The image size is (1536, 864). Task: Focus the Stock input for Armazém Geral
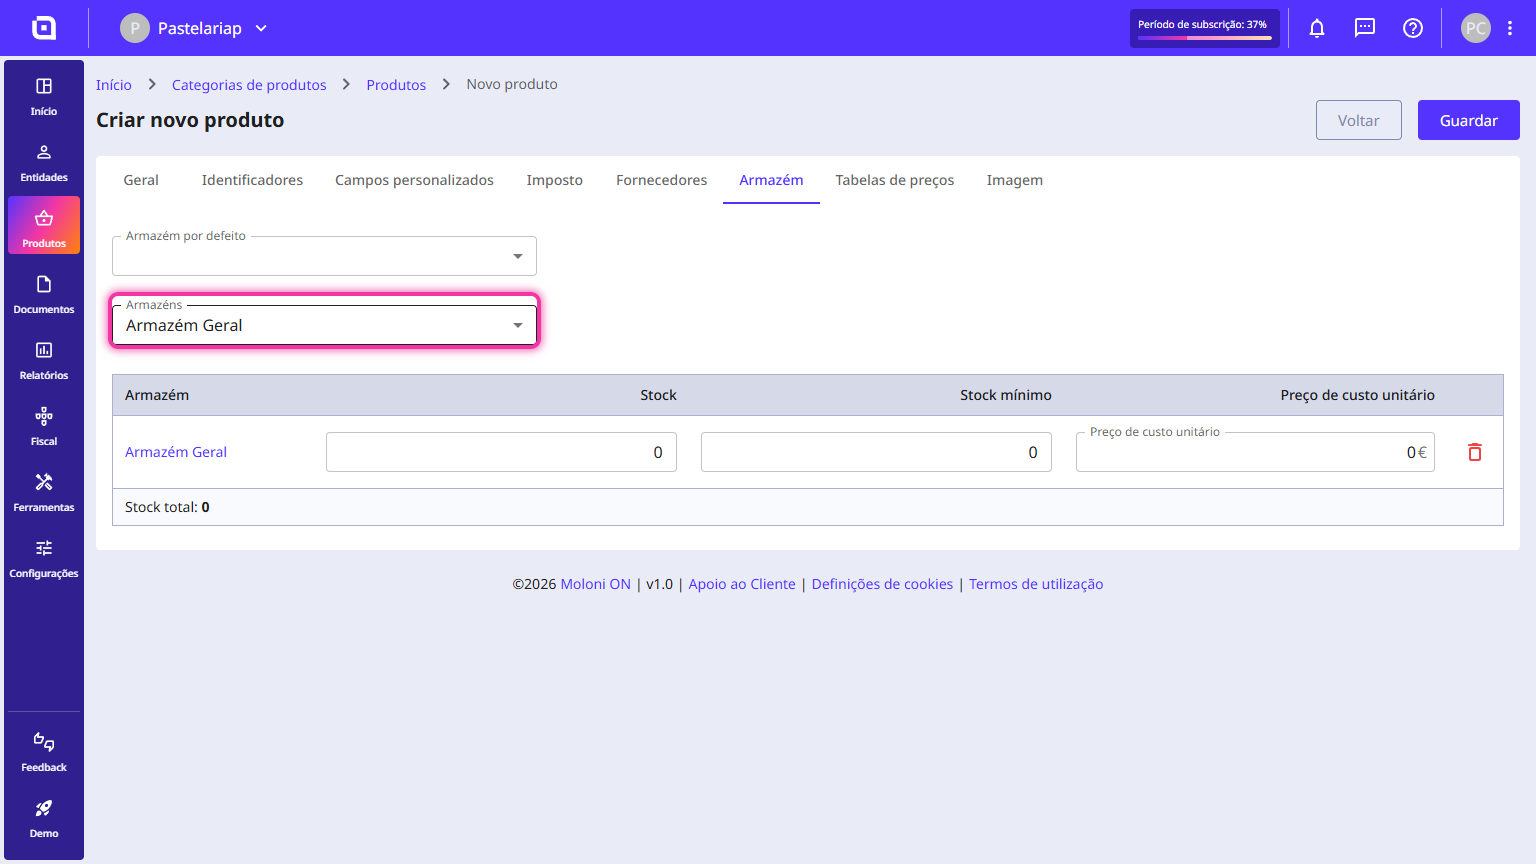501,452
